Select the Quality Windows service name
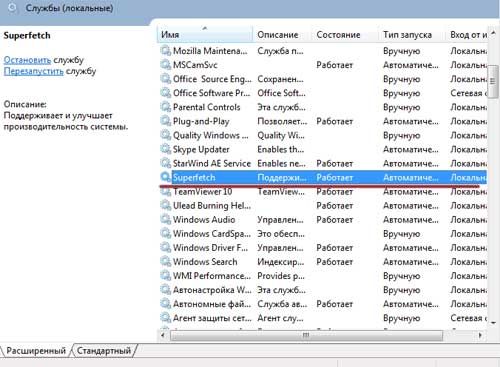500x367 pixels. pos(211,135)
